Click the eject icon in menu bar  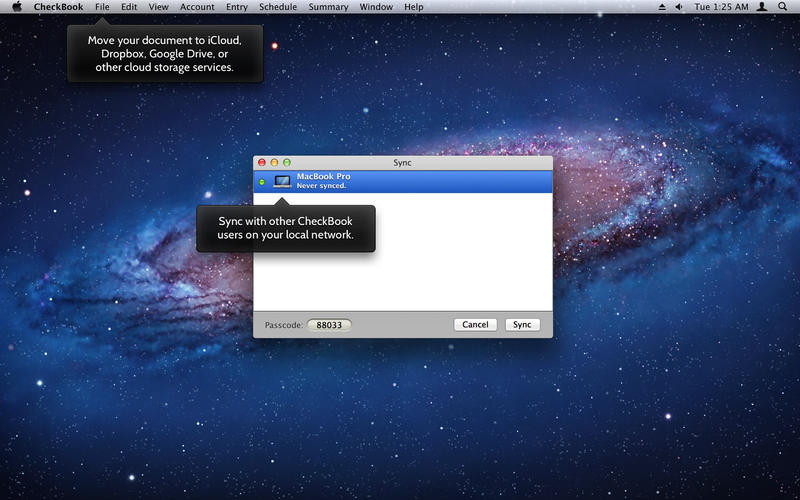[x=662, y=7]
